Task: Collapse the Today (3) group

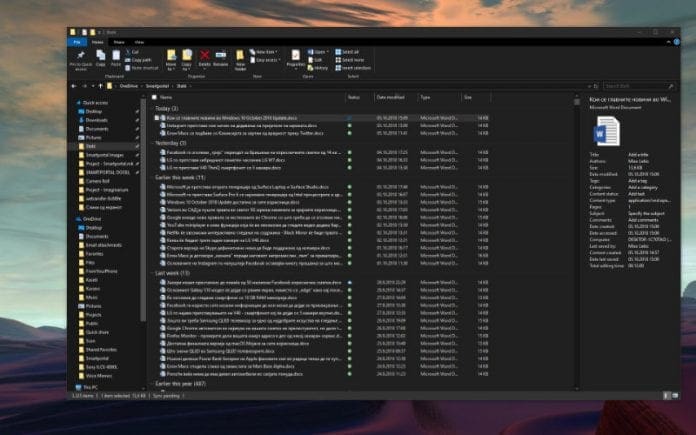Action: (166, 108)
